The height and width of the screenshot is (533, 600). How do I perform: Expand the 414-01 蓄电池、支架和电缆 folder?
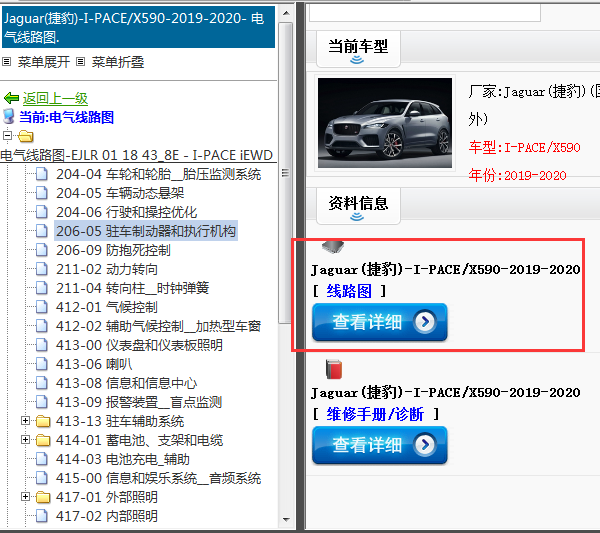[x=25, y=440]
